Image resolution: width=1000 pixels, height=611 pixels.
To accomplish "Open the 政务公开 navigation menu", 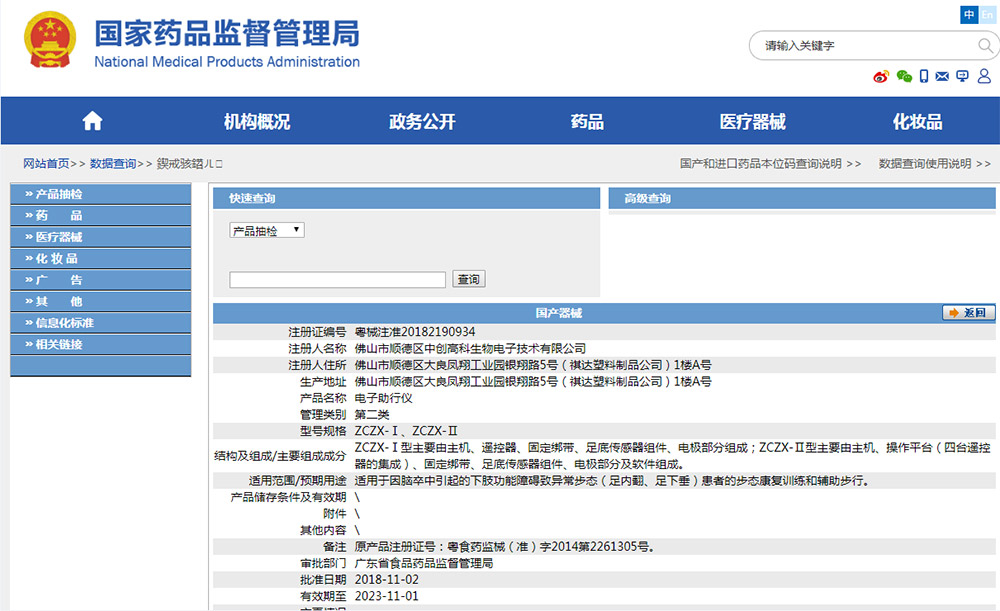I will 422,122.
